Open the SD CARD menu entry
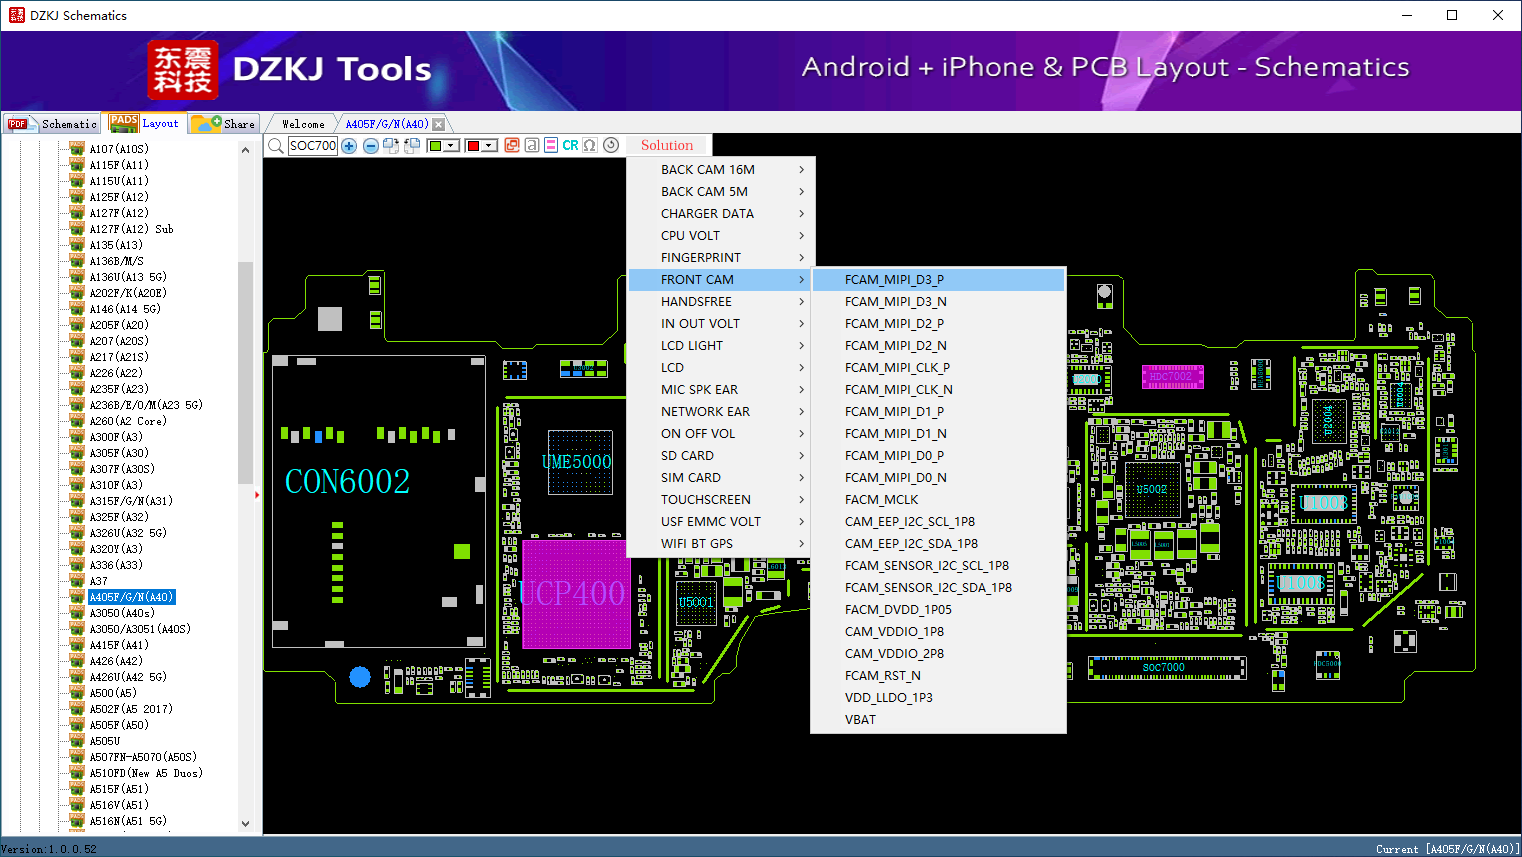The height and width of the screenshot is (857, 1522). pyautogui.click(x=721, y=456)
